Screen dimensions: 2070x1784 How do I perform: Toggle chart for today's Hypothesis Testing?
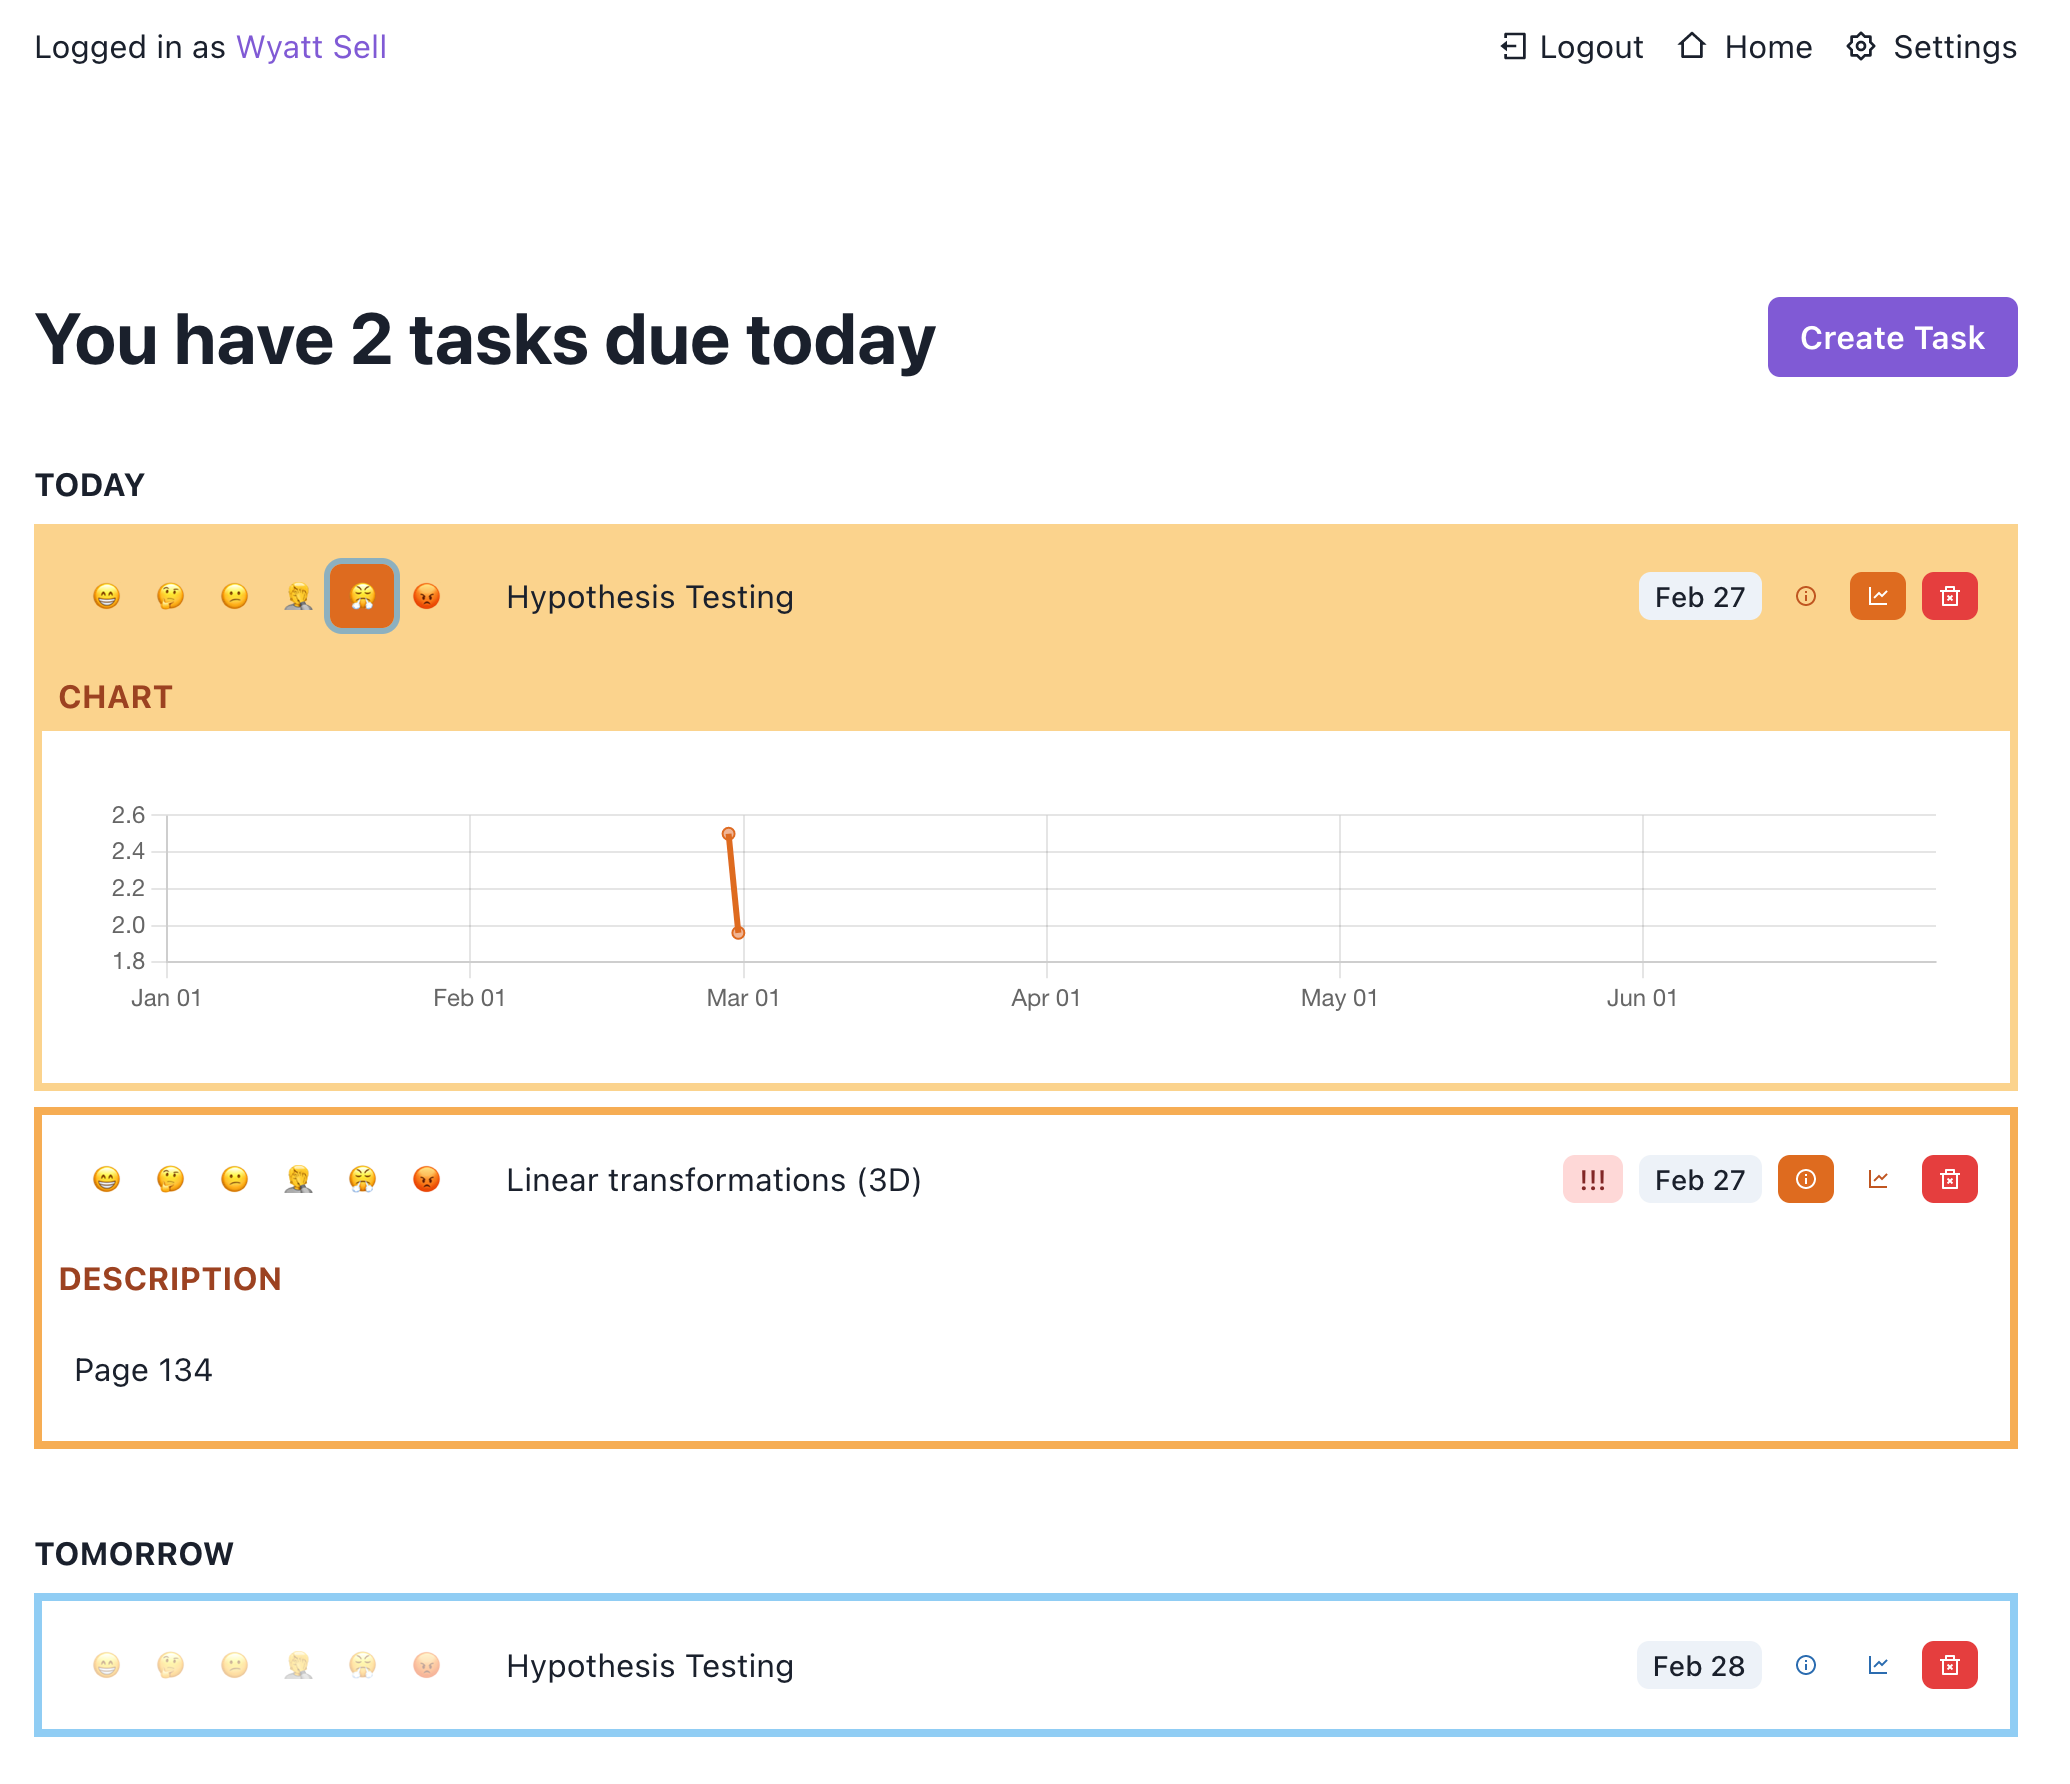(x=1877, y=597)
